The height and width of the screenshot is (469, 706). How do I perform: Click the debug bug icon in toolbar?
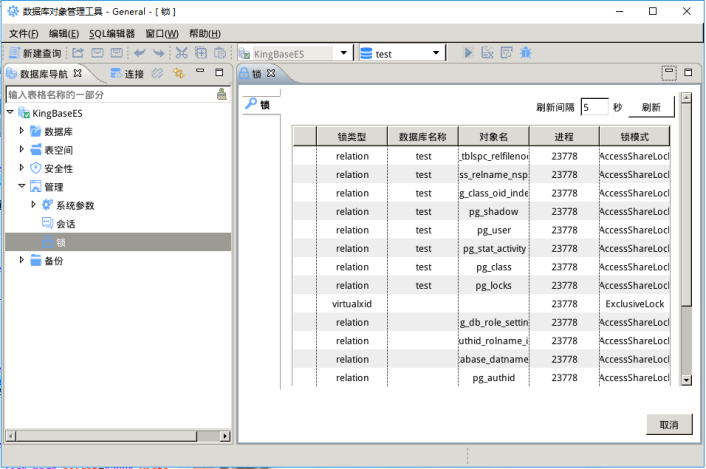coord(525,53)
